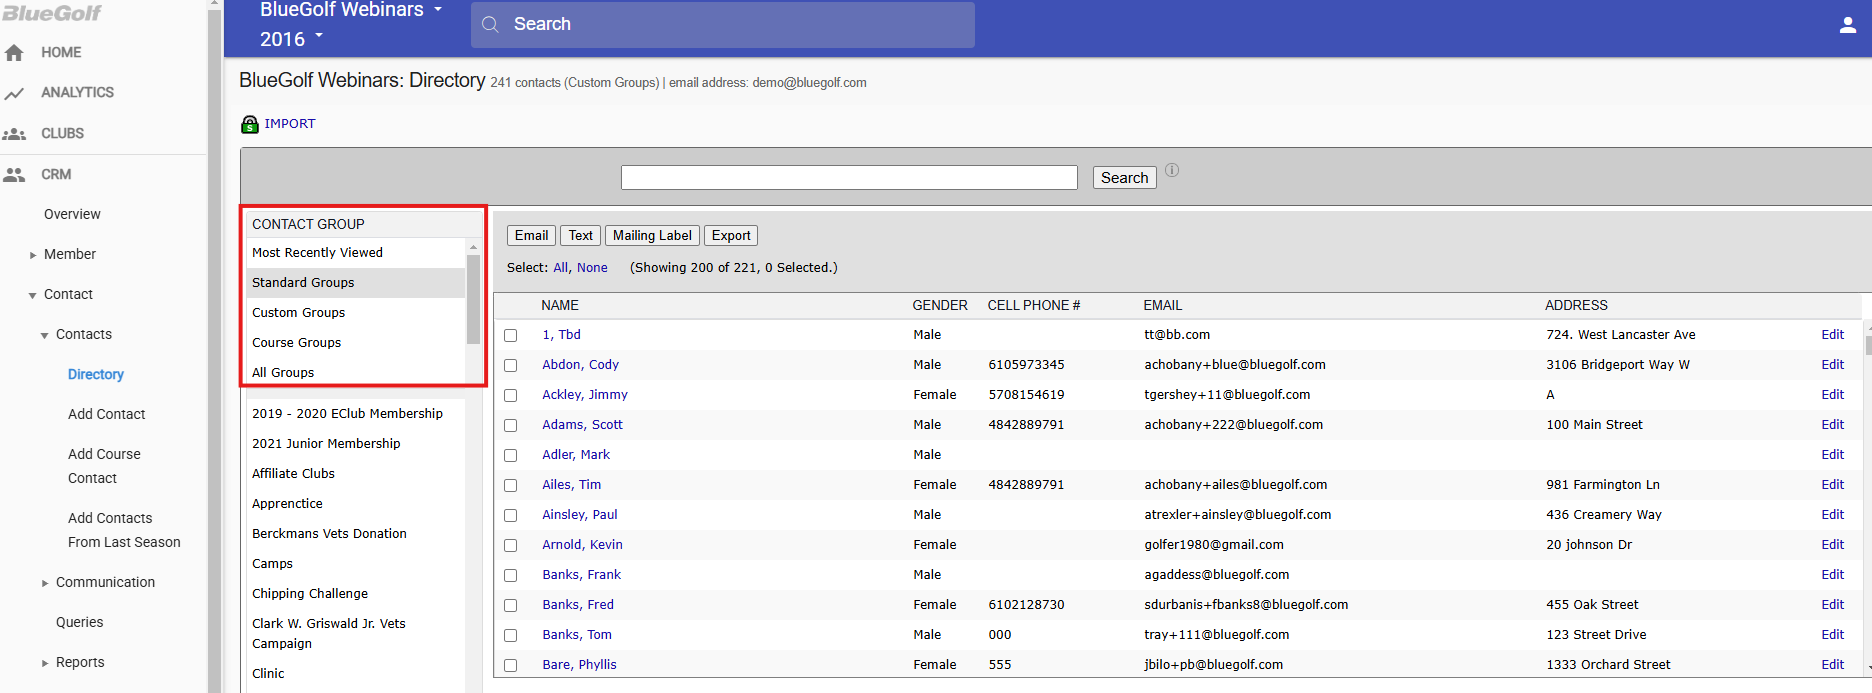Click the contact group list scrollbar thumb
This screenshot has height=693, width=1872.
pos(473,299)
